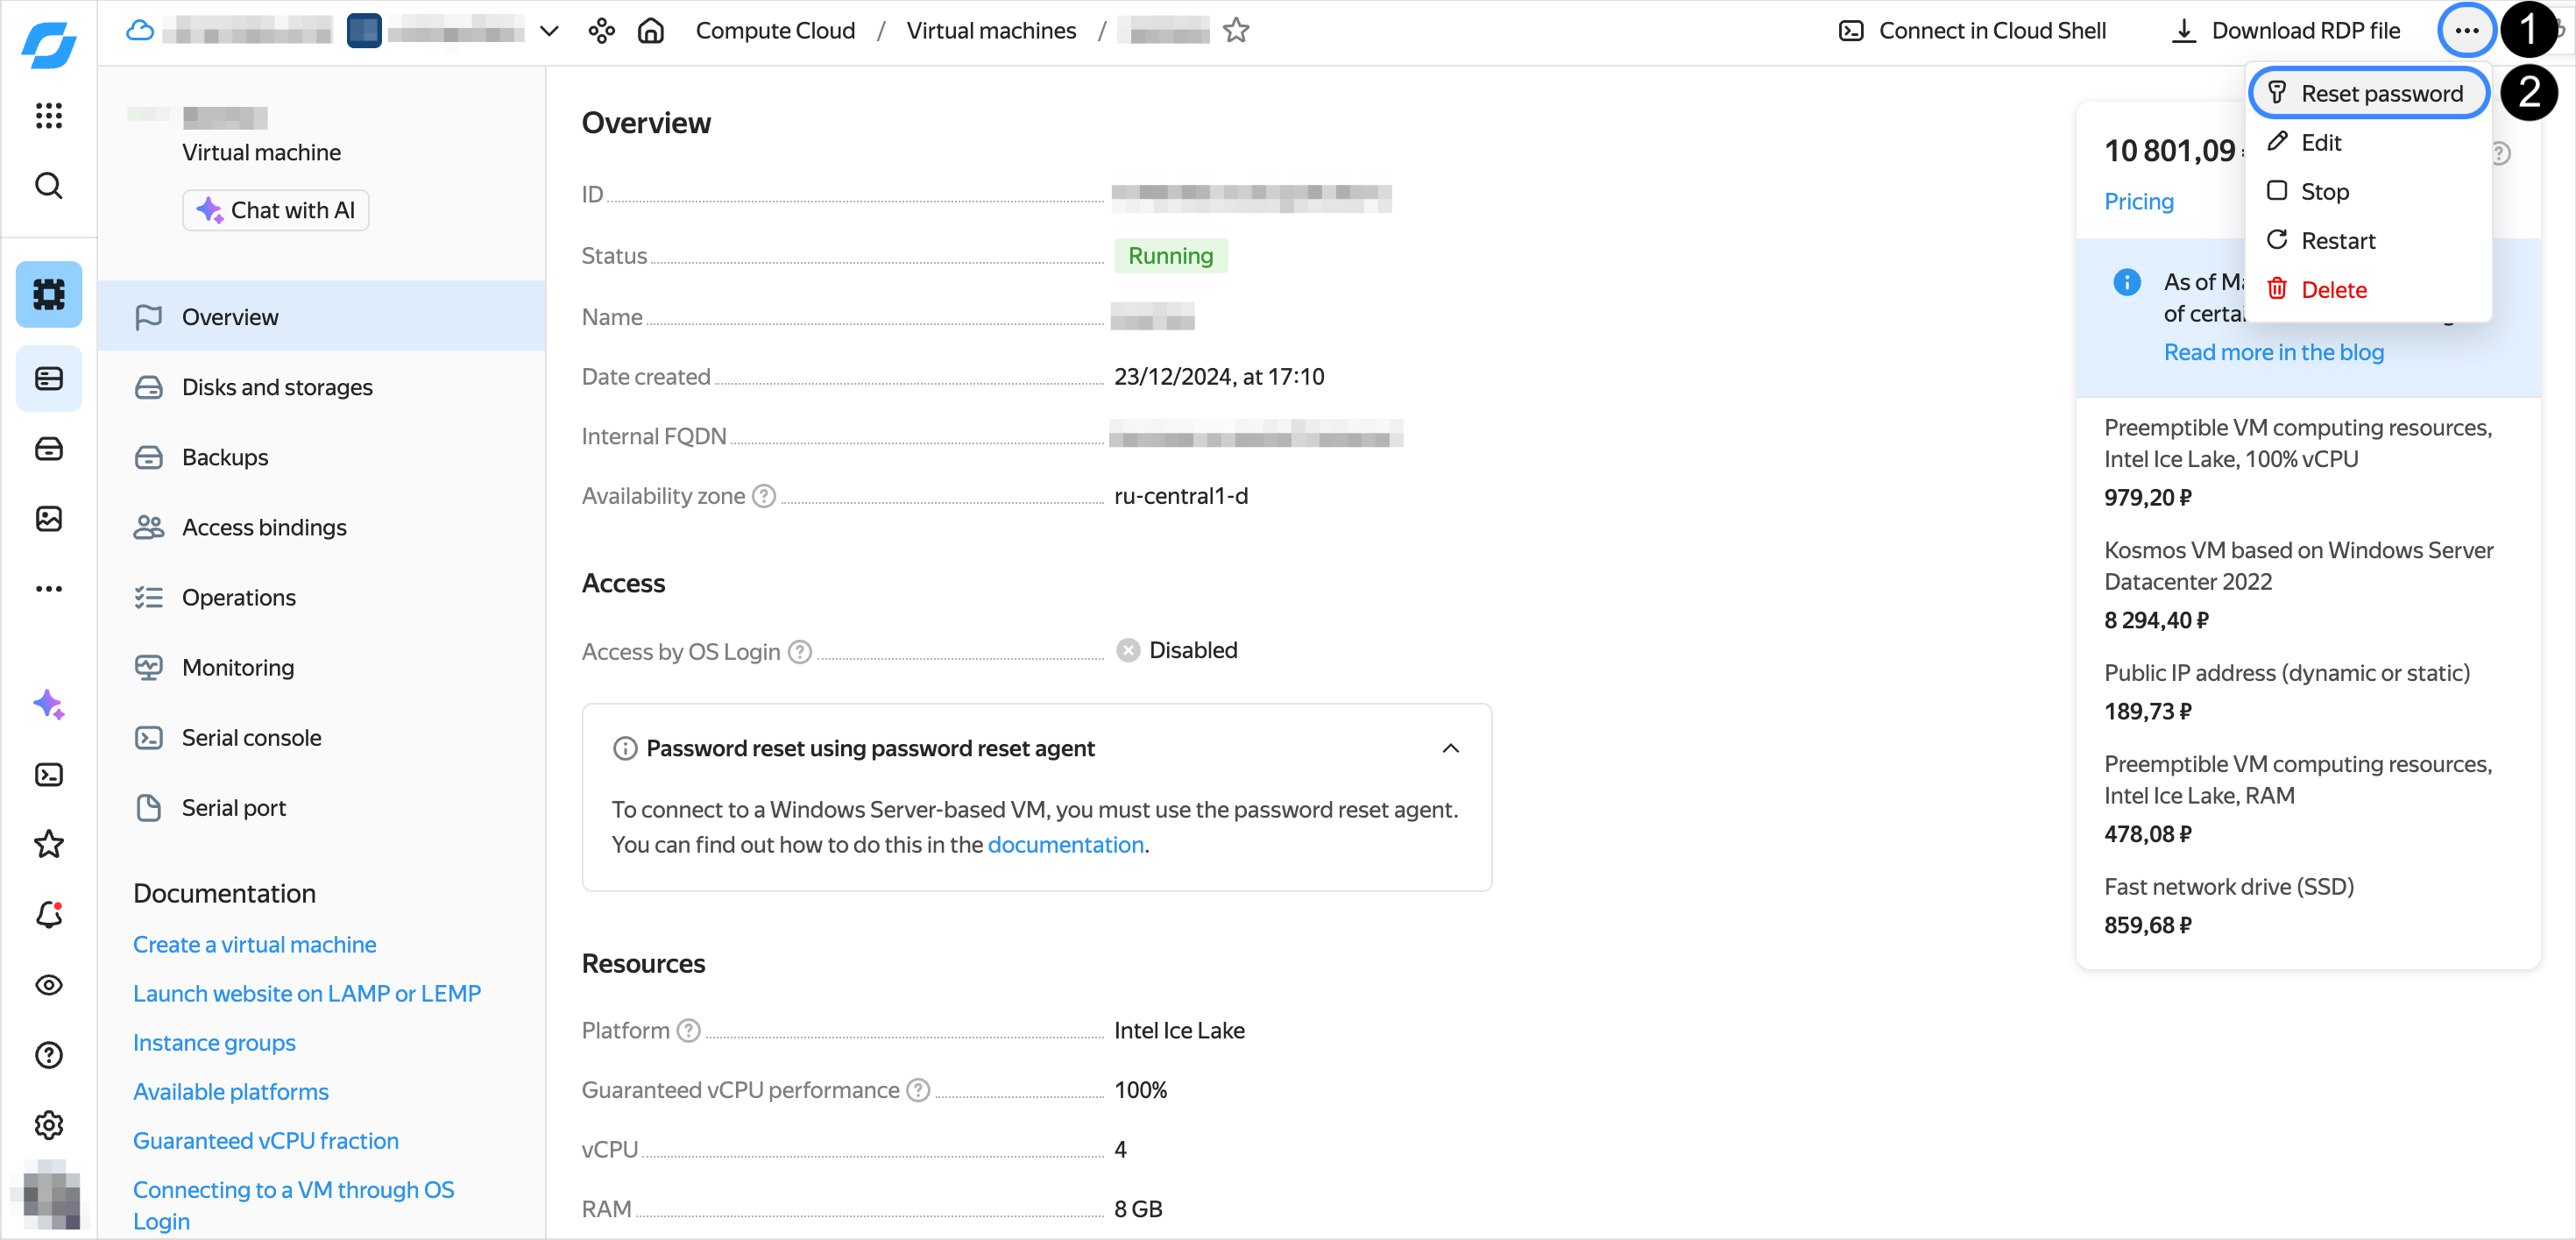
Task: Open the three-dots actions menu
Action: click(x=2466, y=31)
